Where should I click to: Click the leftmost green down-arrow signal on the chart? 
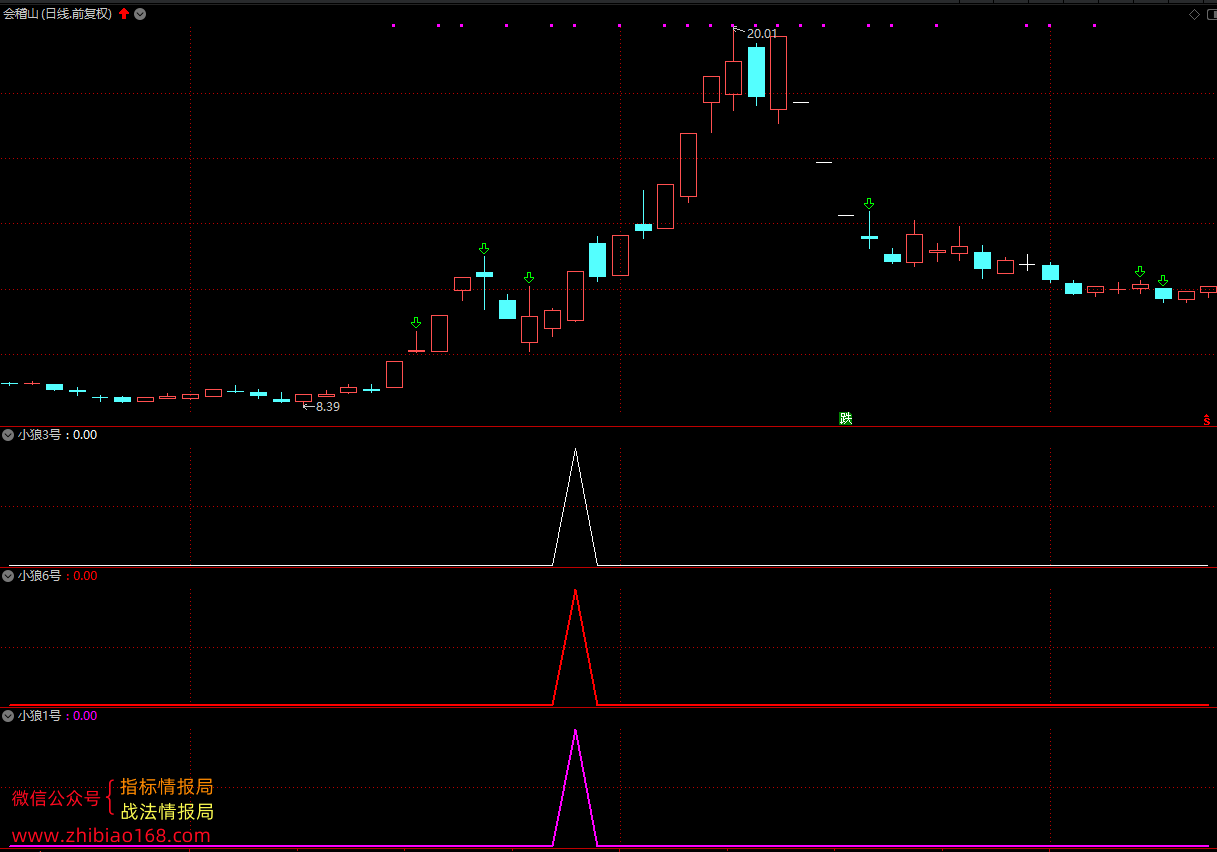(x=416, y=323)
